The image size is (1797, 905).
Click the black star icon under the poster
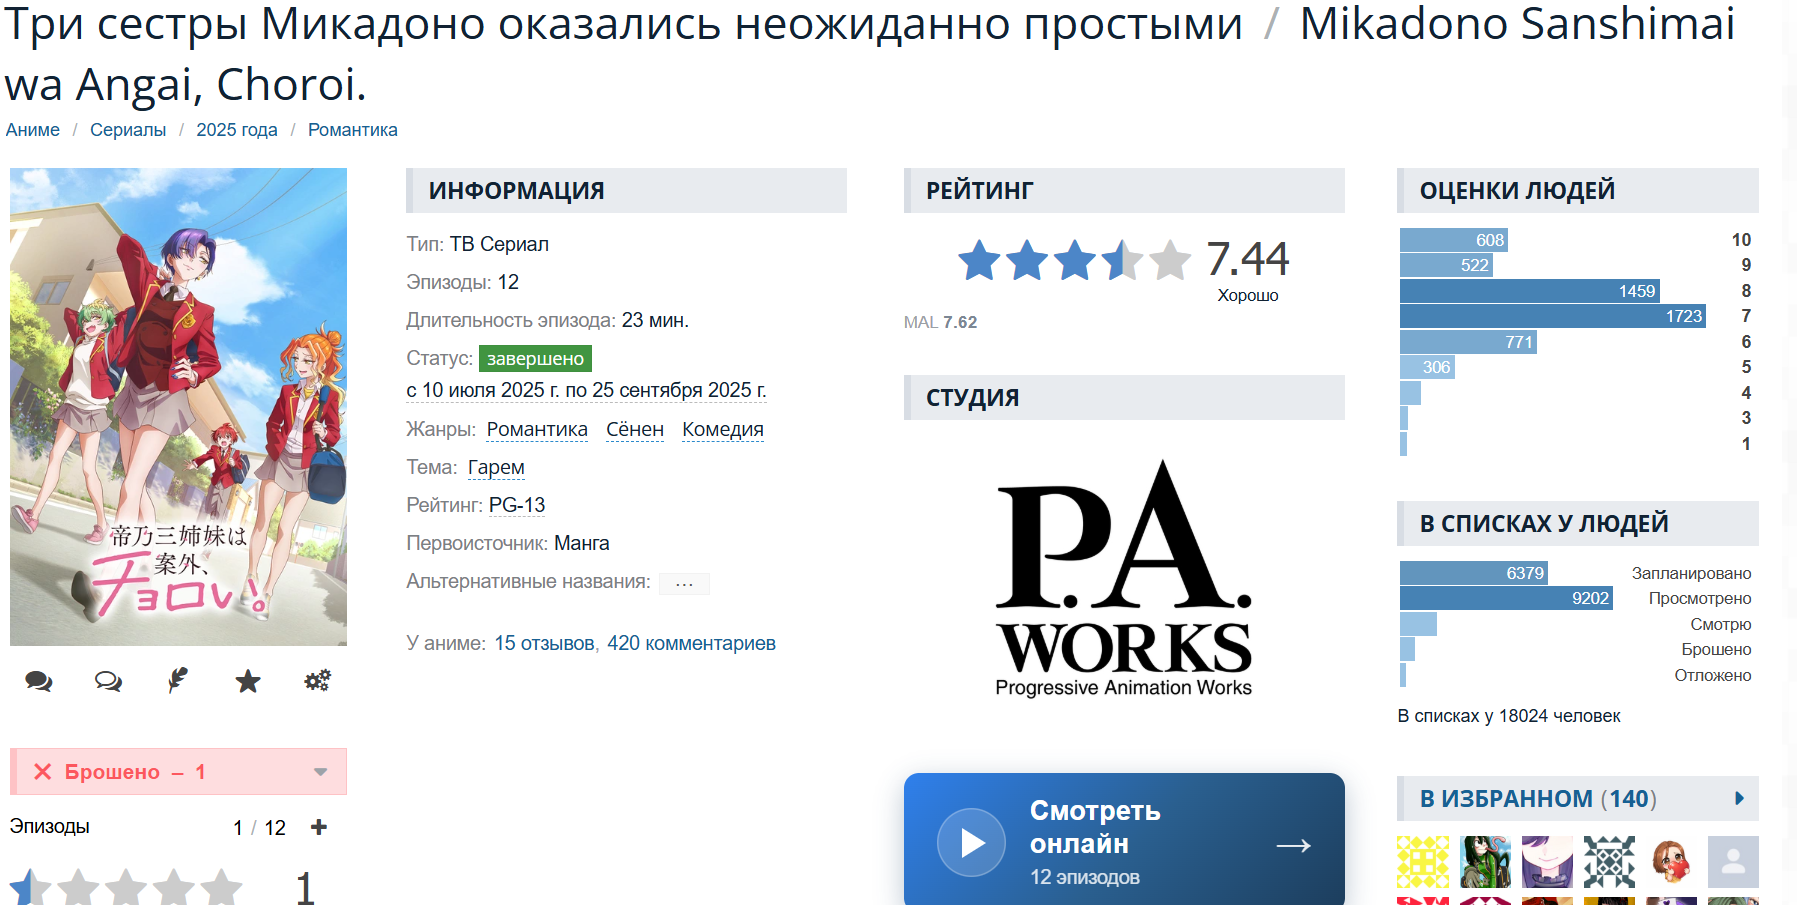pos(248,681)
